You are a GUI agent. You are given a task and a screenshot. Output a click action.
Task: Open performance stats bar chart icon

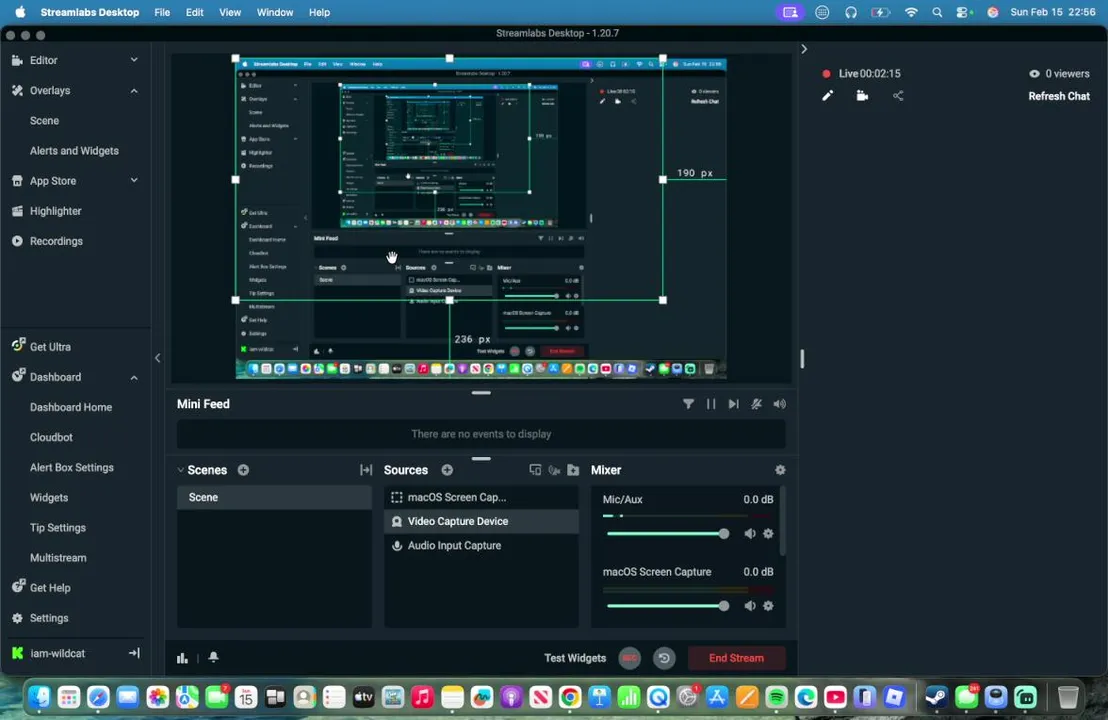click(182, 658)
